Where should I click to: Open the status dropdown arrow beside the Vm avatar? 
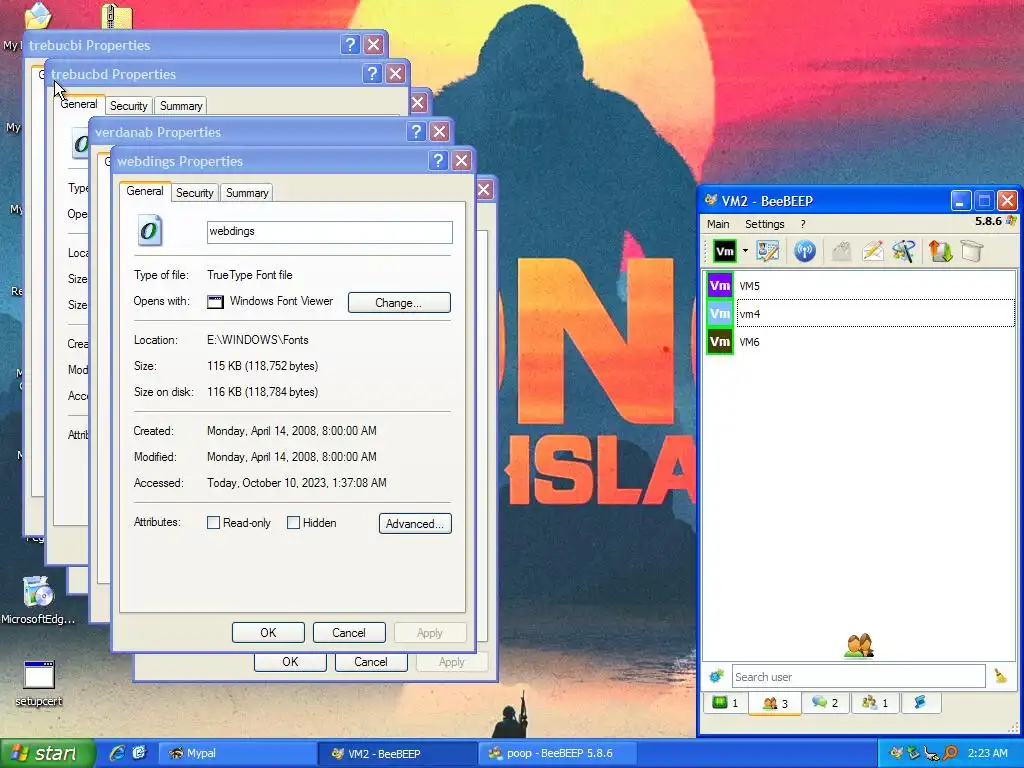click(745, 251)
